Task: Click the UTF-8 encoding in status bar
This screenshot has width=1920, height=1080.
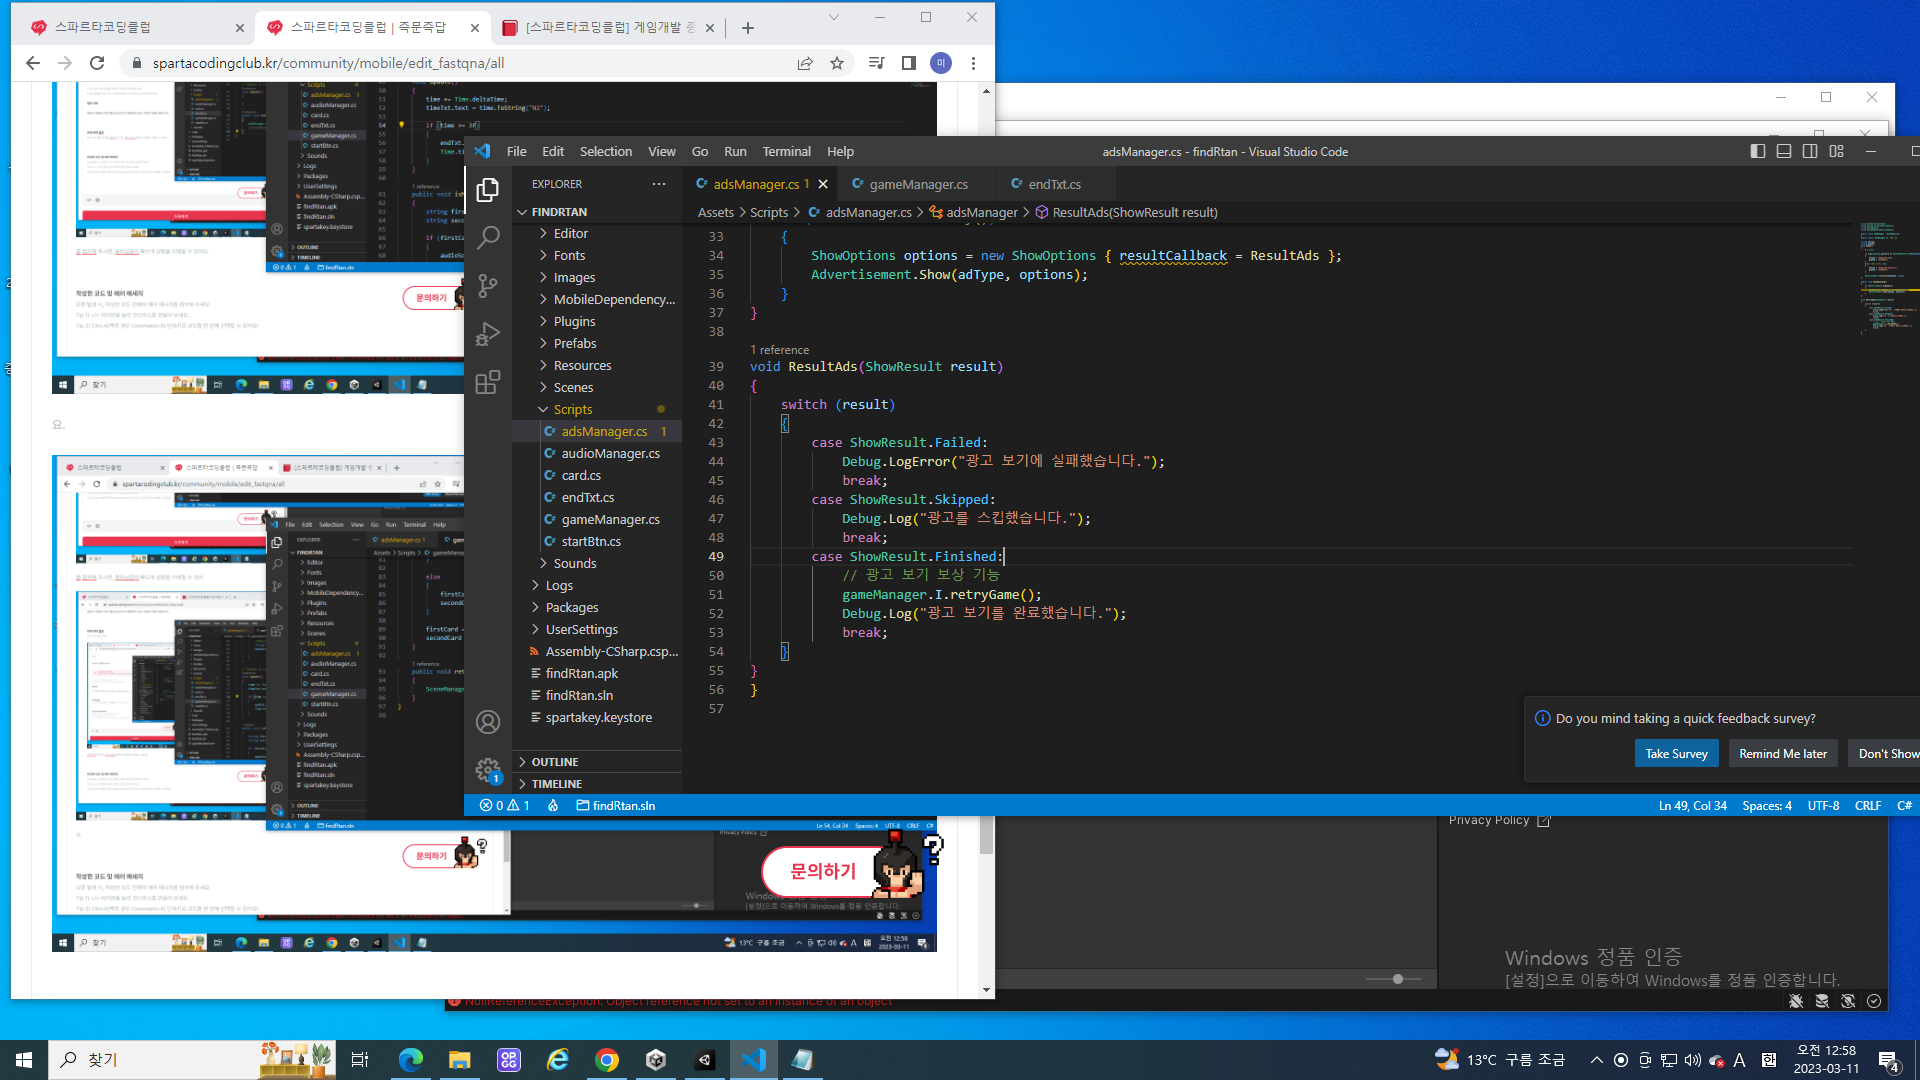Action: [x=1823, y=805]
